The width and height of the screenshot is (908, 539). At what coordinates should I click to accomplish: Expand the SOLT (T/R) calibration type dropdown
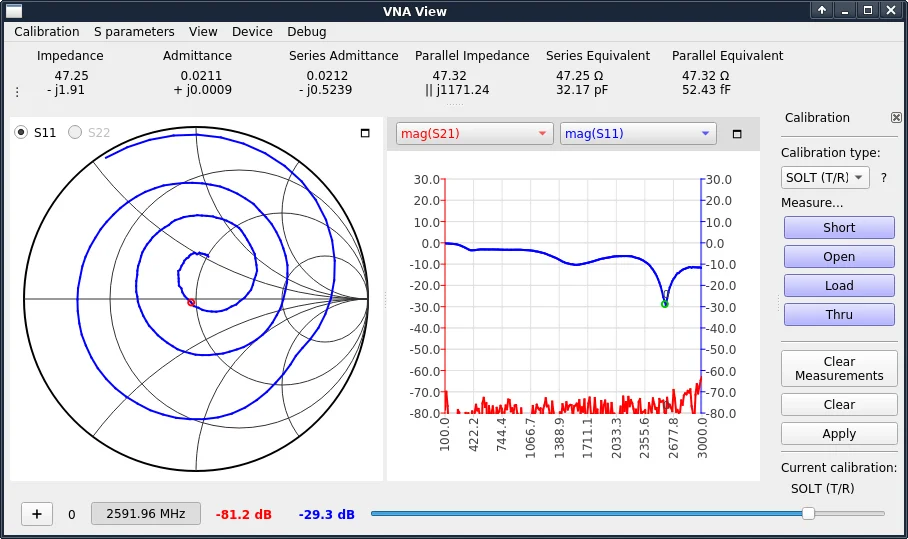tap(825, 177)
